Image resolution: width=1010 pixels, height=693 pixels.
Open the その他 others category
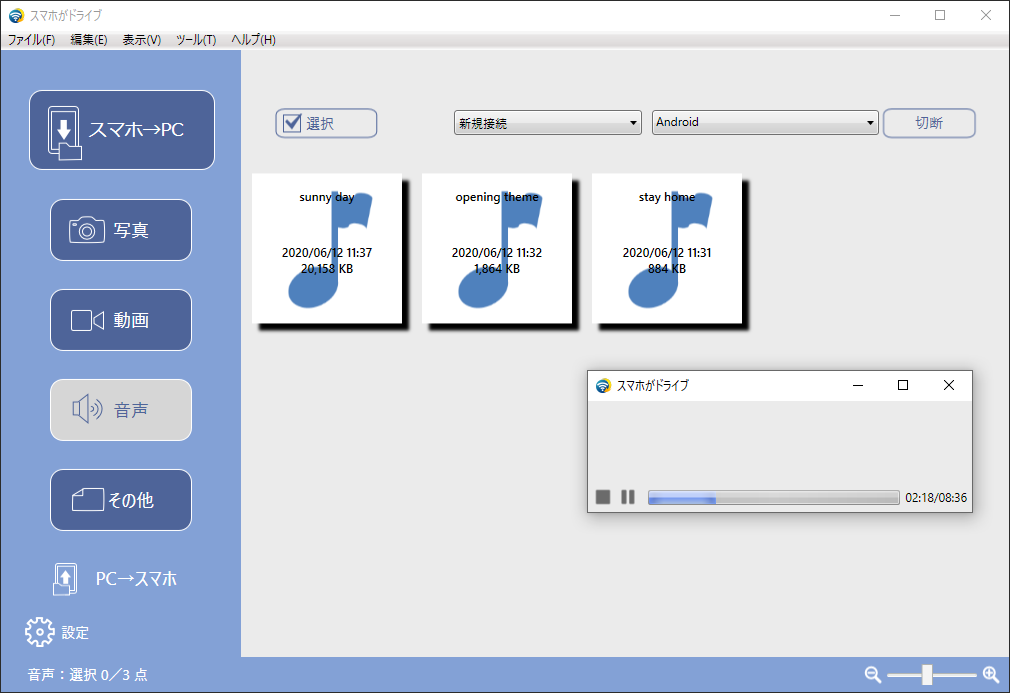121,500
